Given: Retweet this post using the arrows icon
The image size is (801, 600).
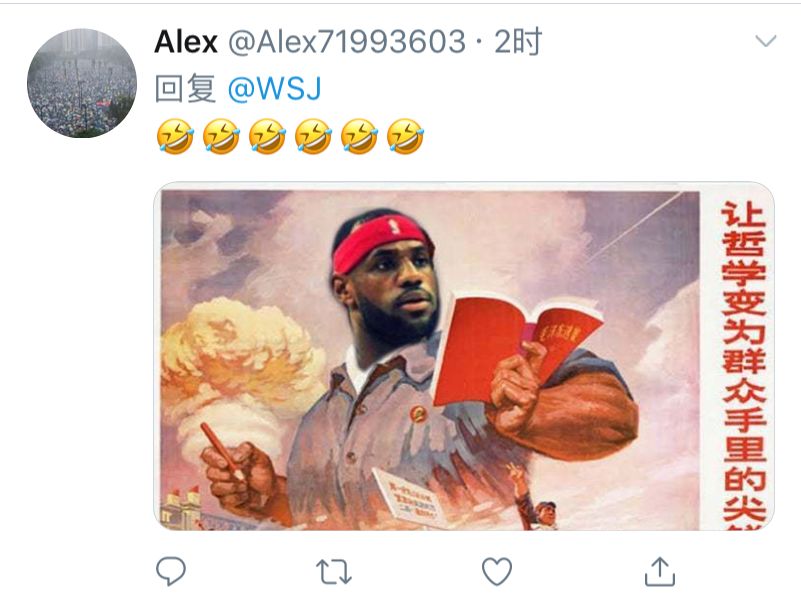Looking at the screenshot, I should (x=334, y=571).
